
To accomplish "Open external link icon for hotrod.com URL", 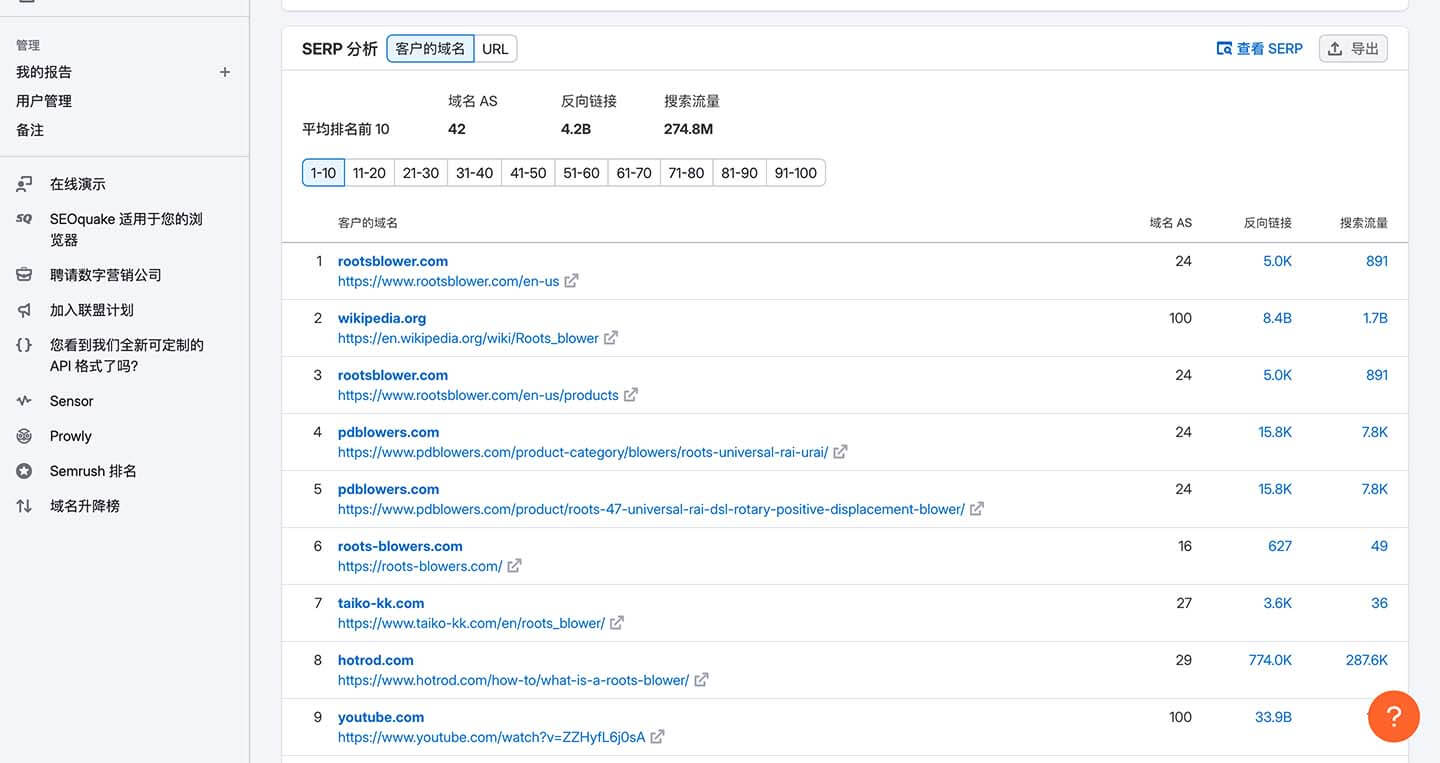I will coord(702,680).
